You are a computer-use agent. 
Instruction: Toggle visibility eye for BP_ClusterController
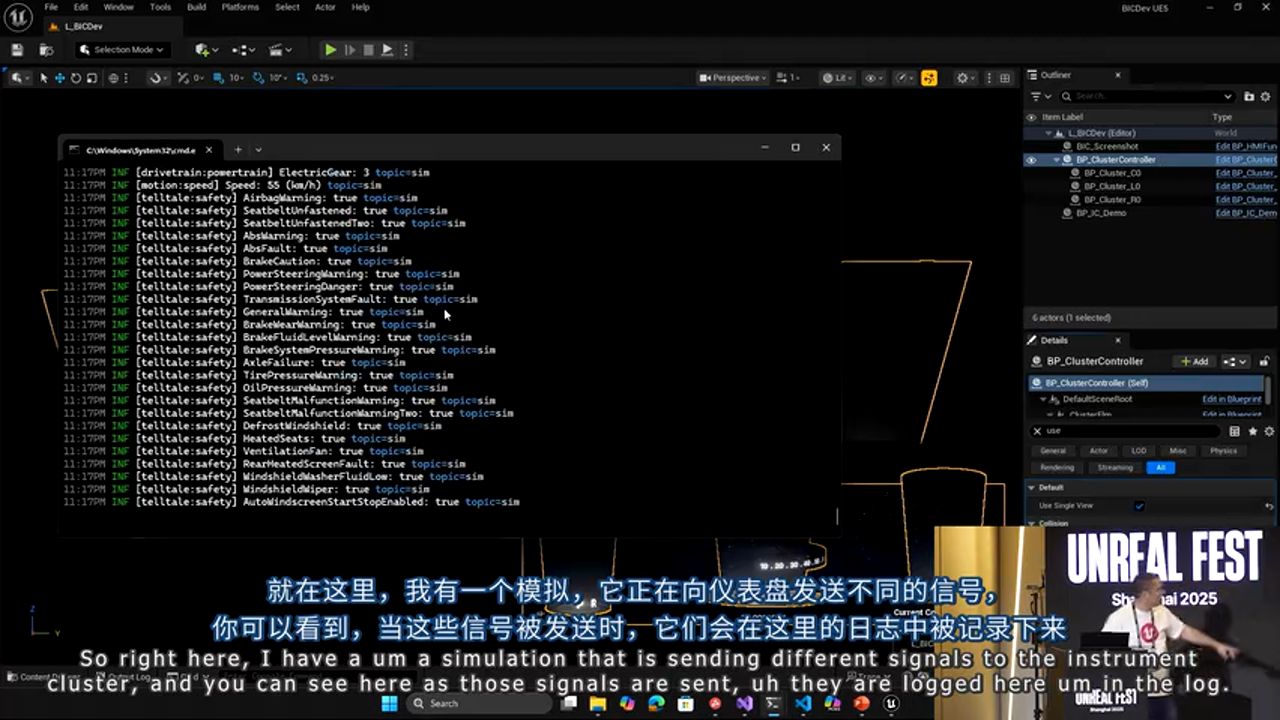(x=1031, y=160)
